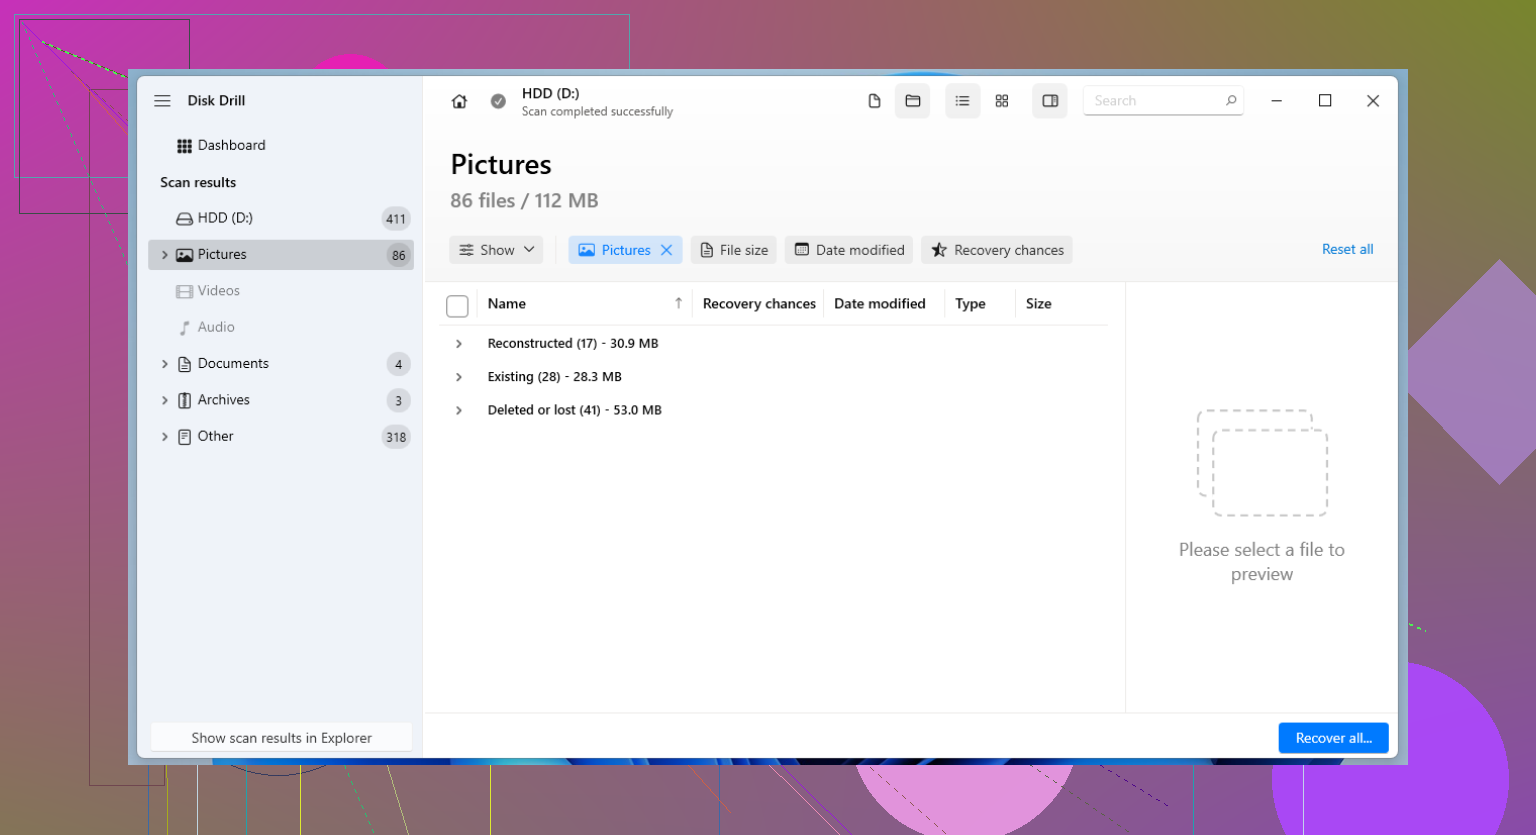Click into the Search field
Viewport: 1536px width, 835px height.
[x=1163, y=101]
